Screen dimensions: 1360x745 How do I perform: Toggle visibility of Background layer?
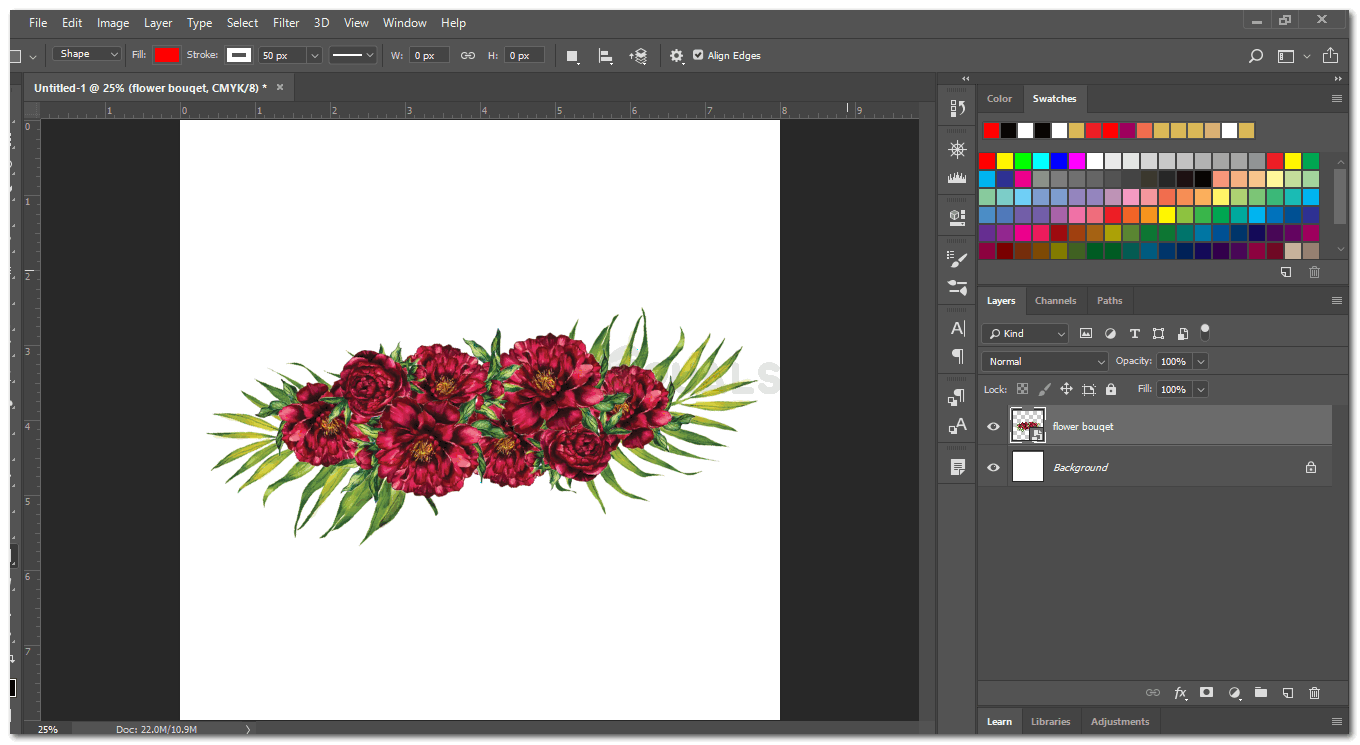(993, 467)
